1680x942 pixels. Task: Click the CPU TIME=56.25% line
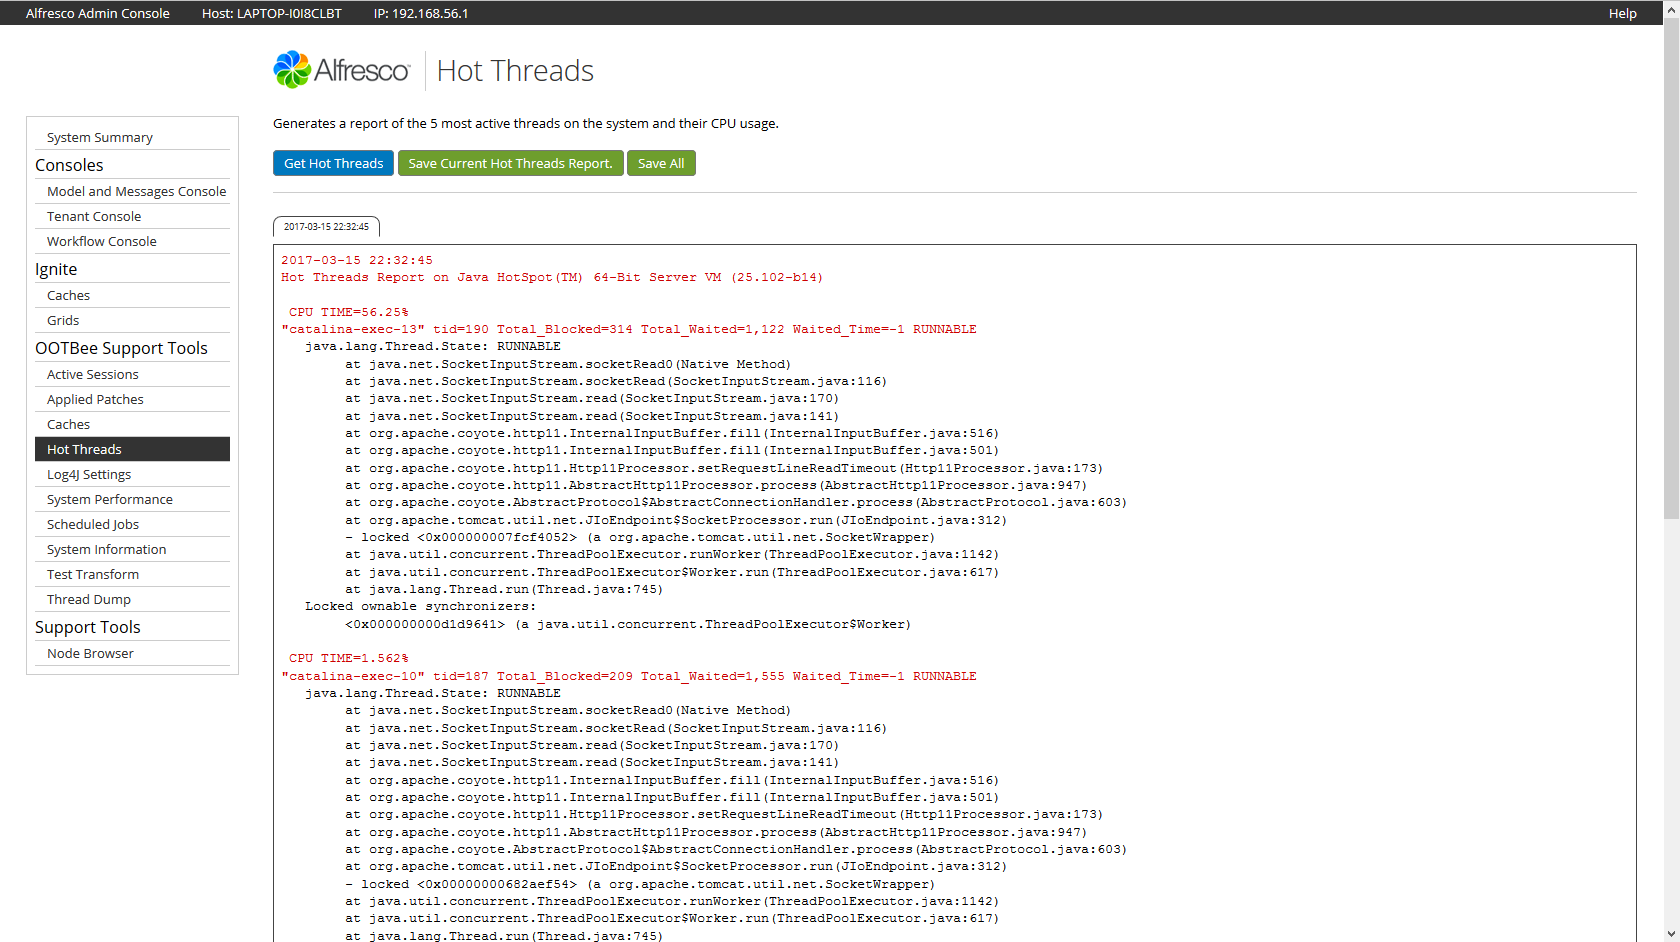tap(349, 312)
